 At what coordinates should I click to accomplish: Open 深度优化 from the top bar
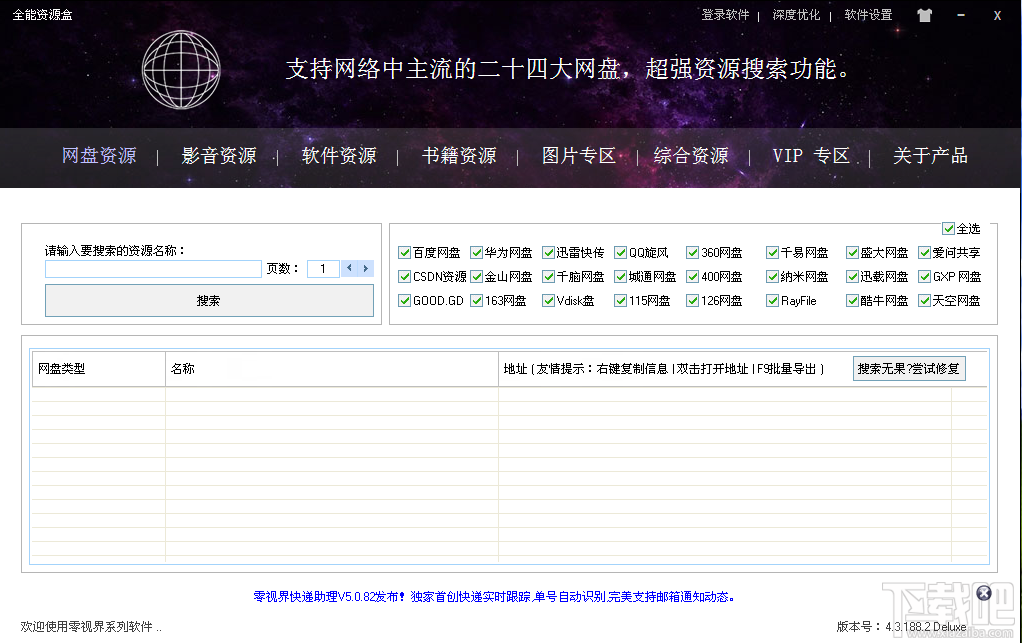point(796,15)
